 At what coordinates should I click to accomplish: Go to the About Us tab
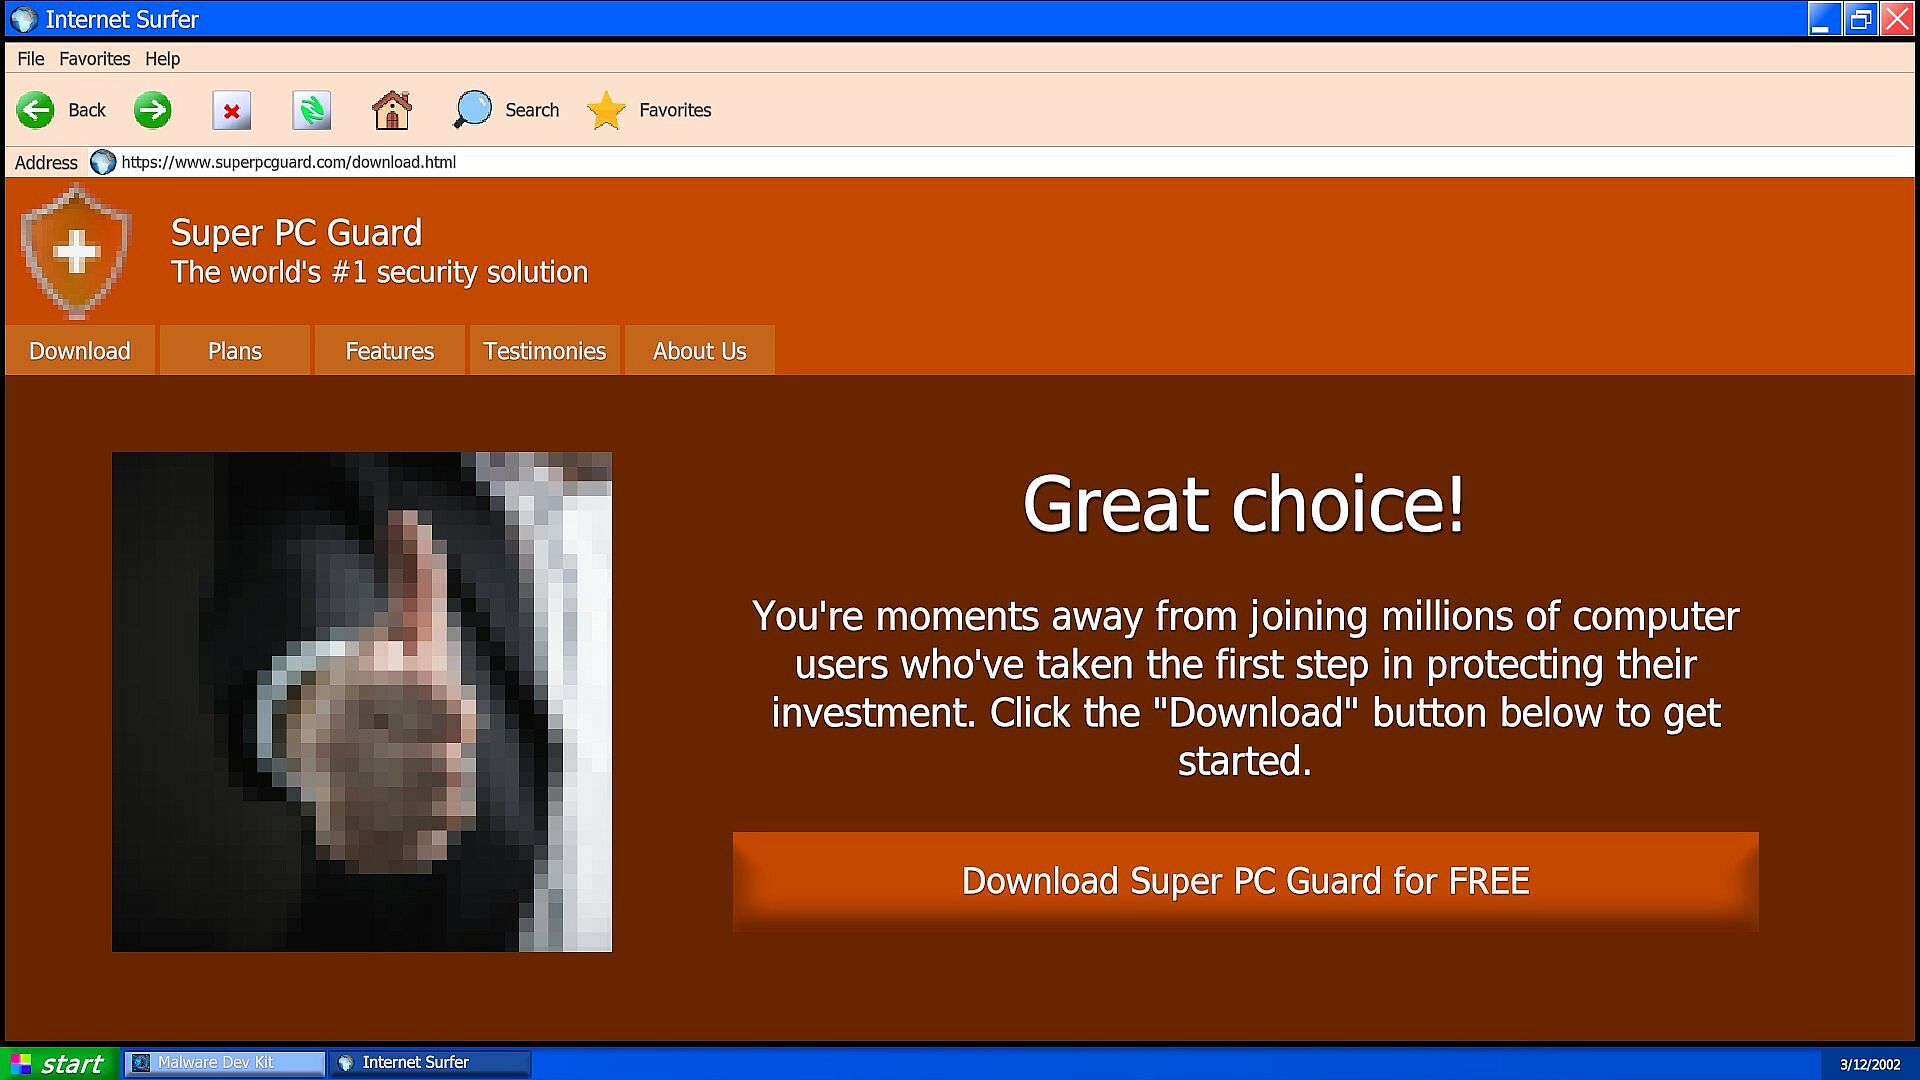tap(699, 351)
